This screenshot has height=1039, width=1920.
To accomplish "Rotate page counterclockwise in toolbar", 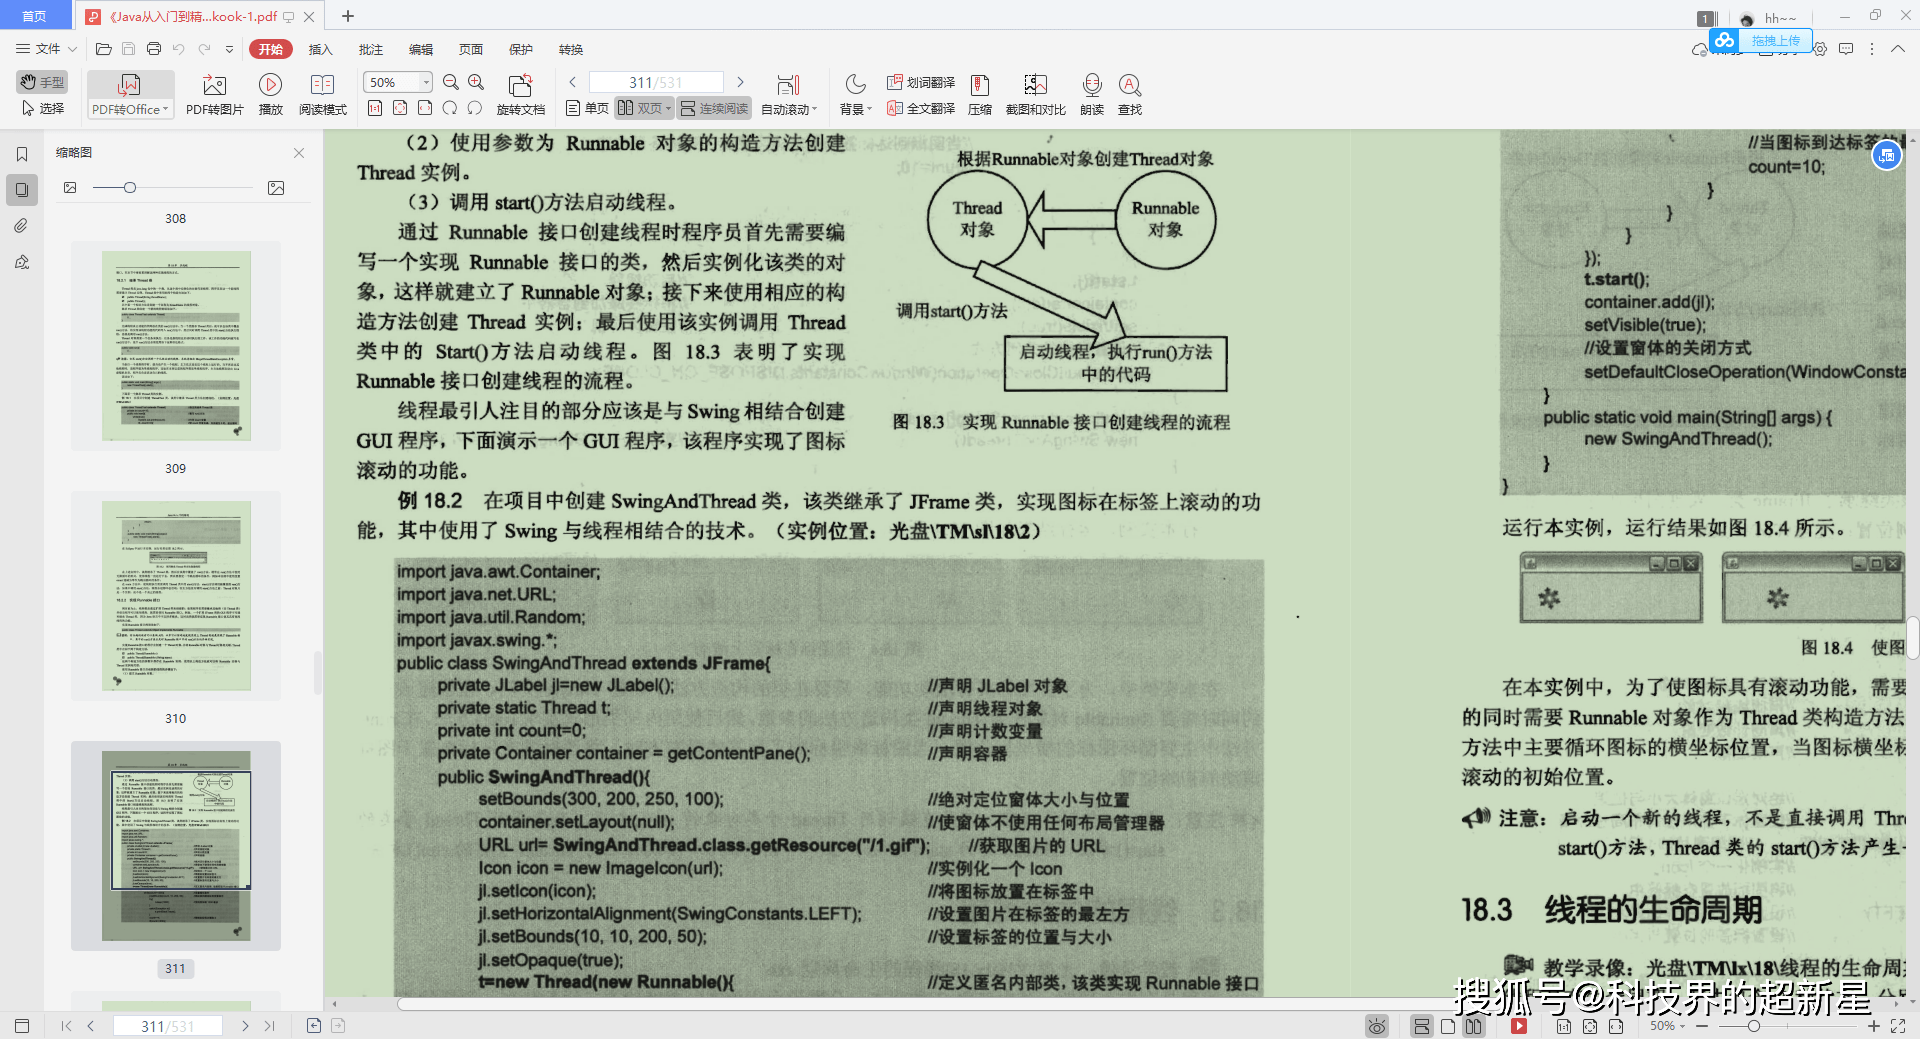I will [x=450, y=108].
